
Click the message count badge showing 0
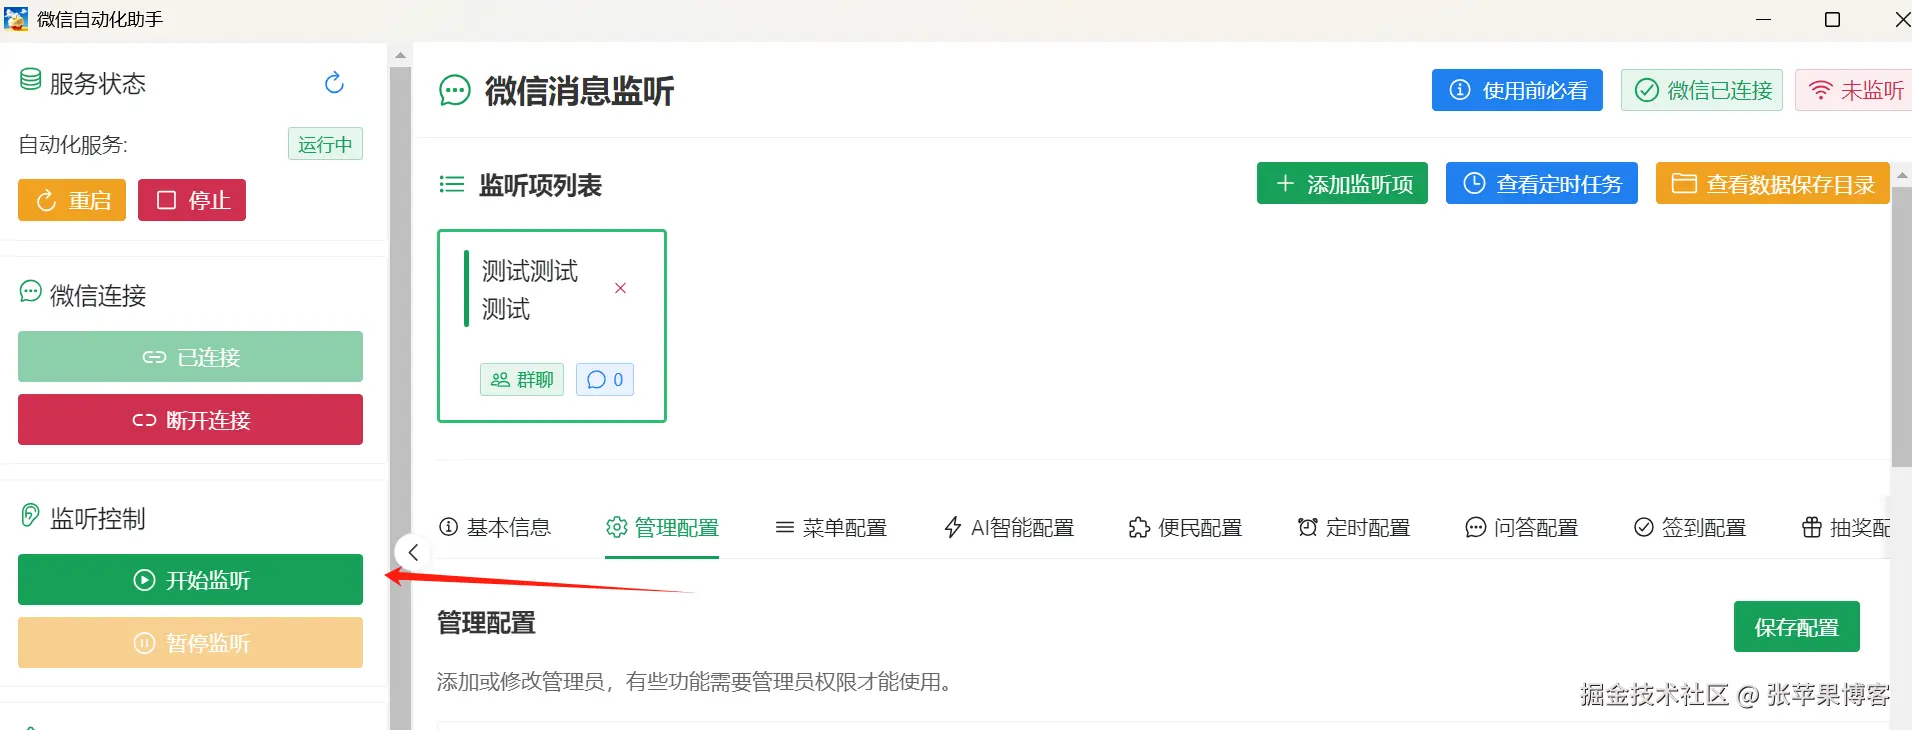[605, 380]
